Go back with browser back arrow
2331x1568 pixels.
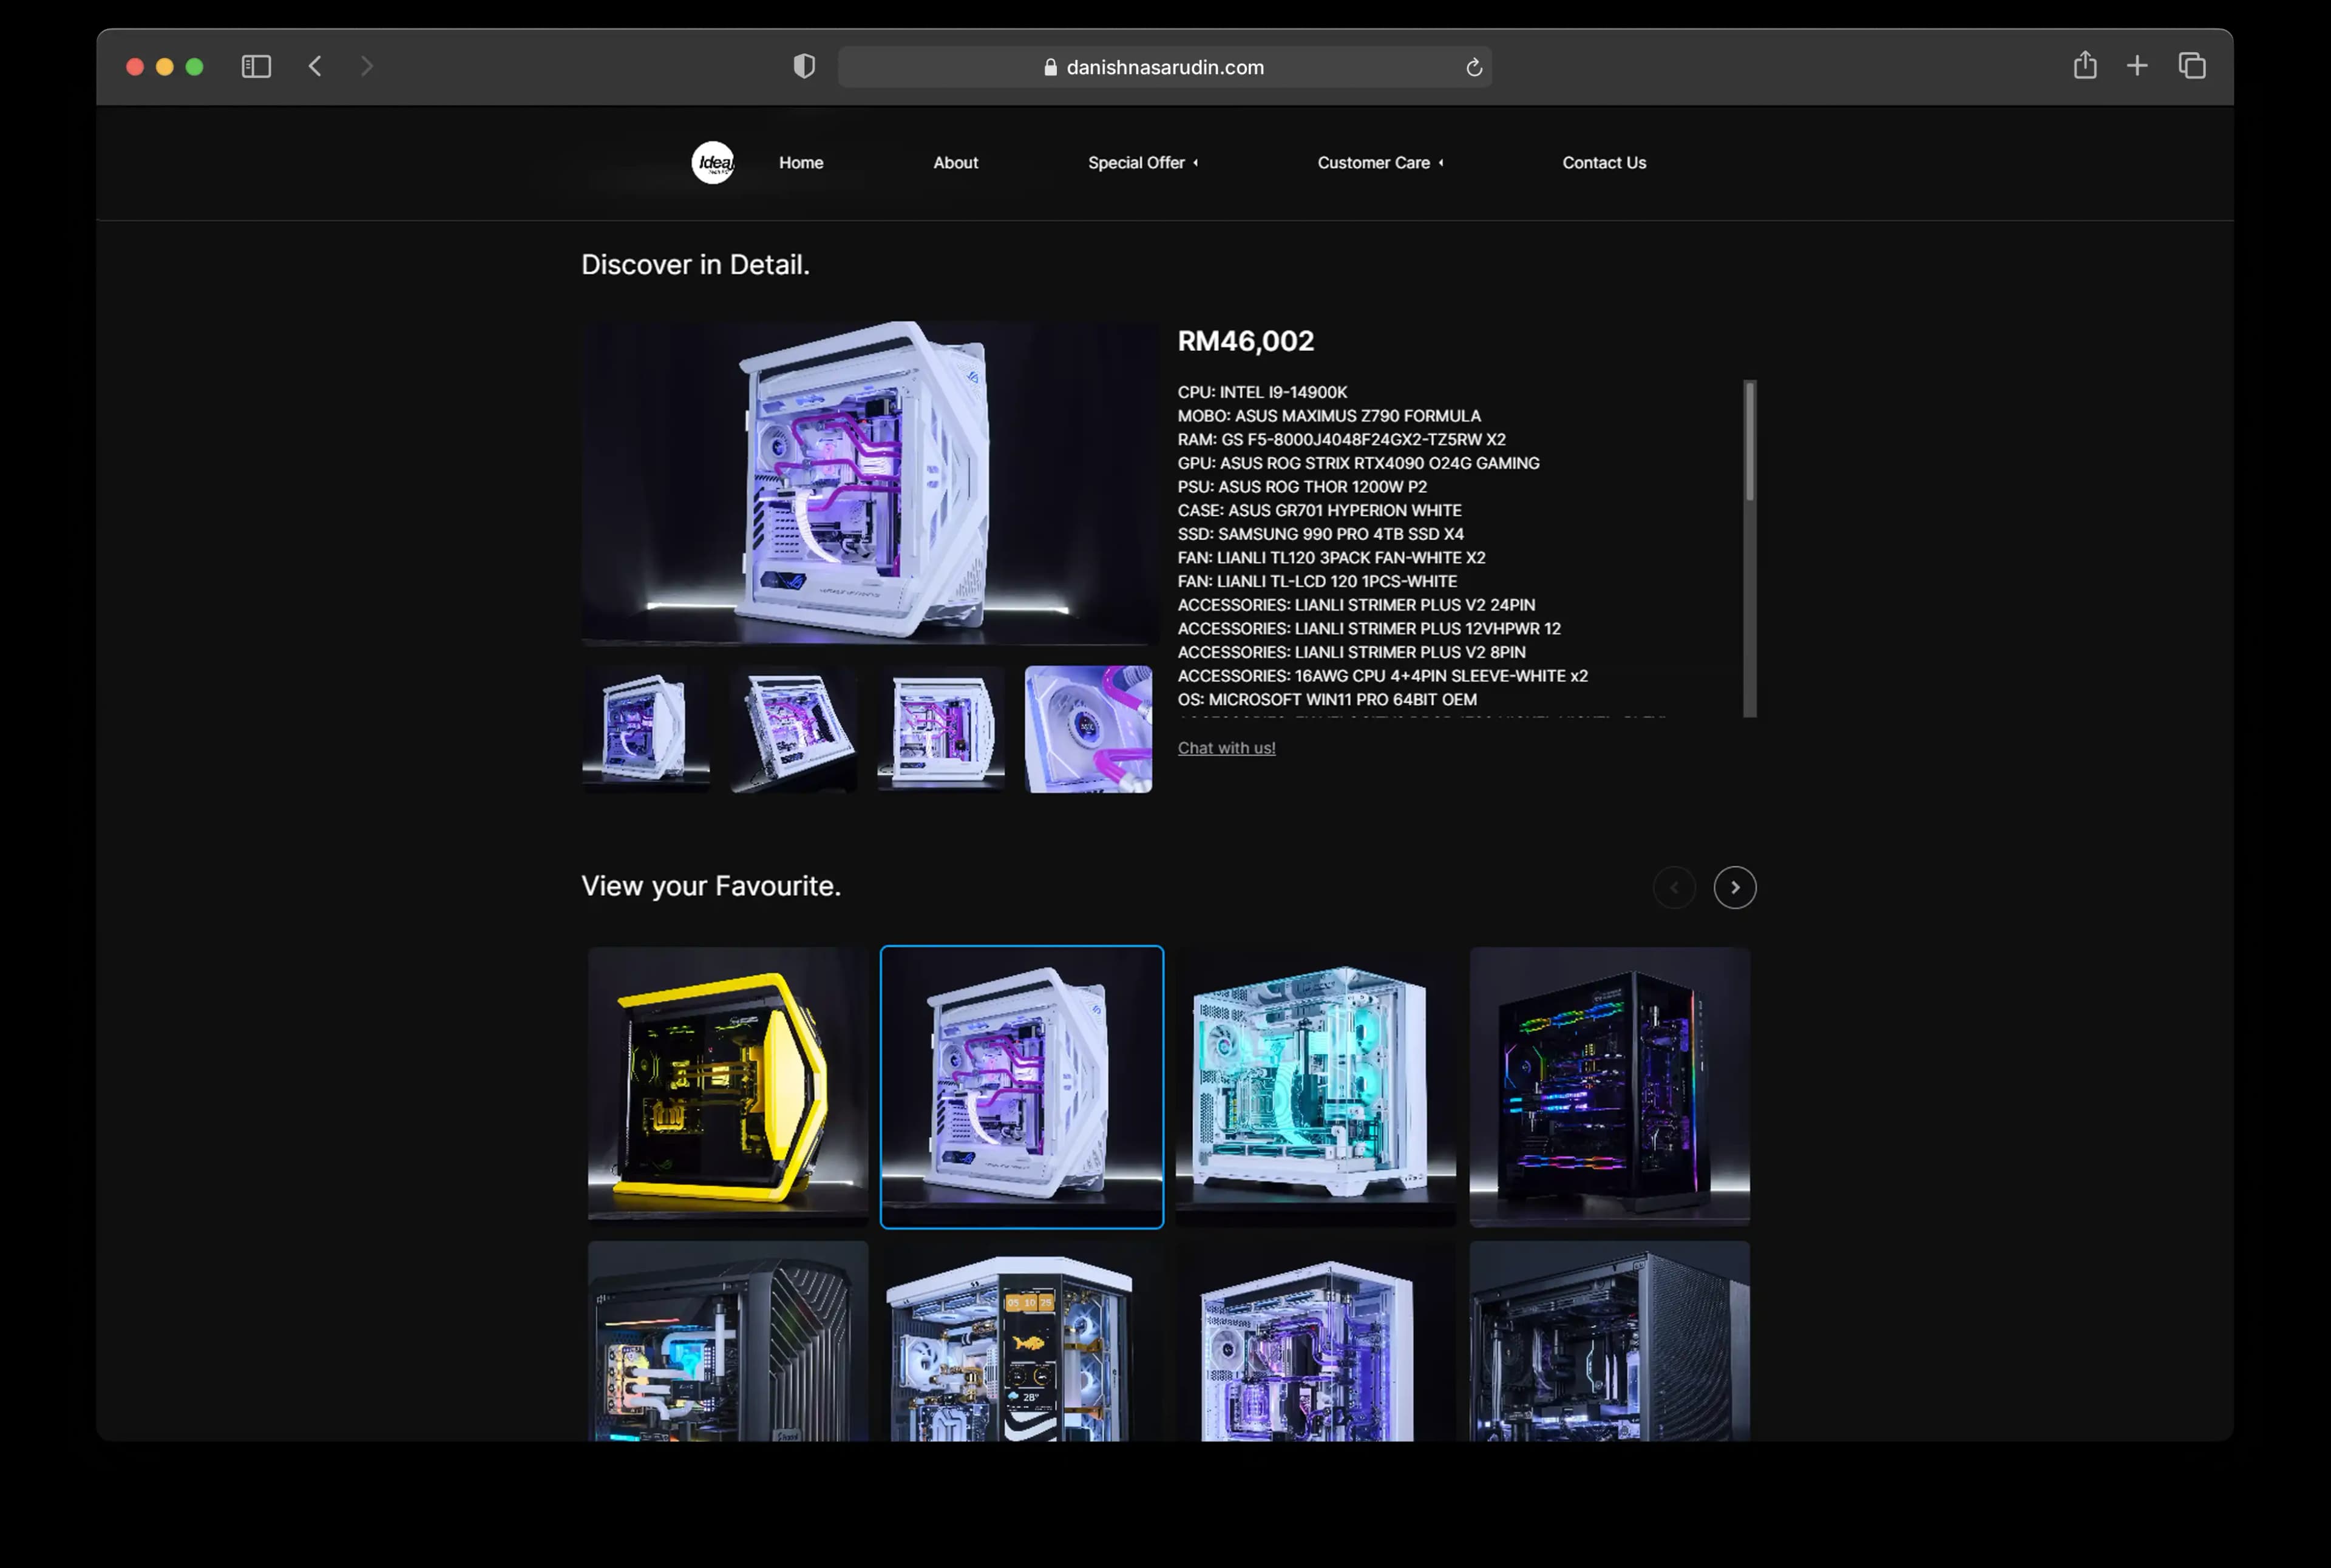pos(315,66)
